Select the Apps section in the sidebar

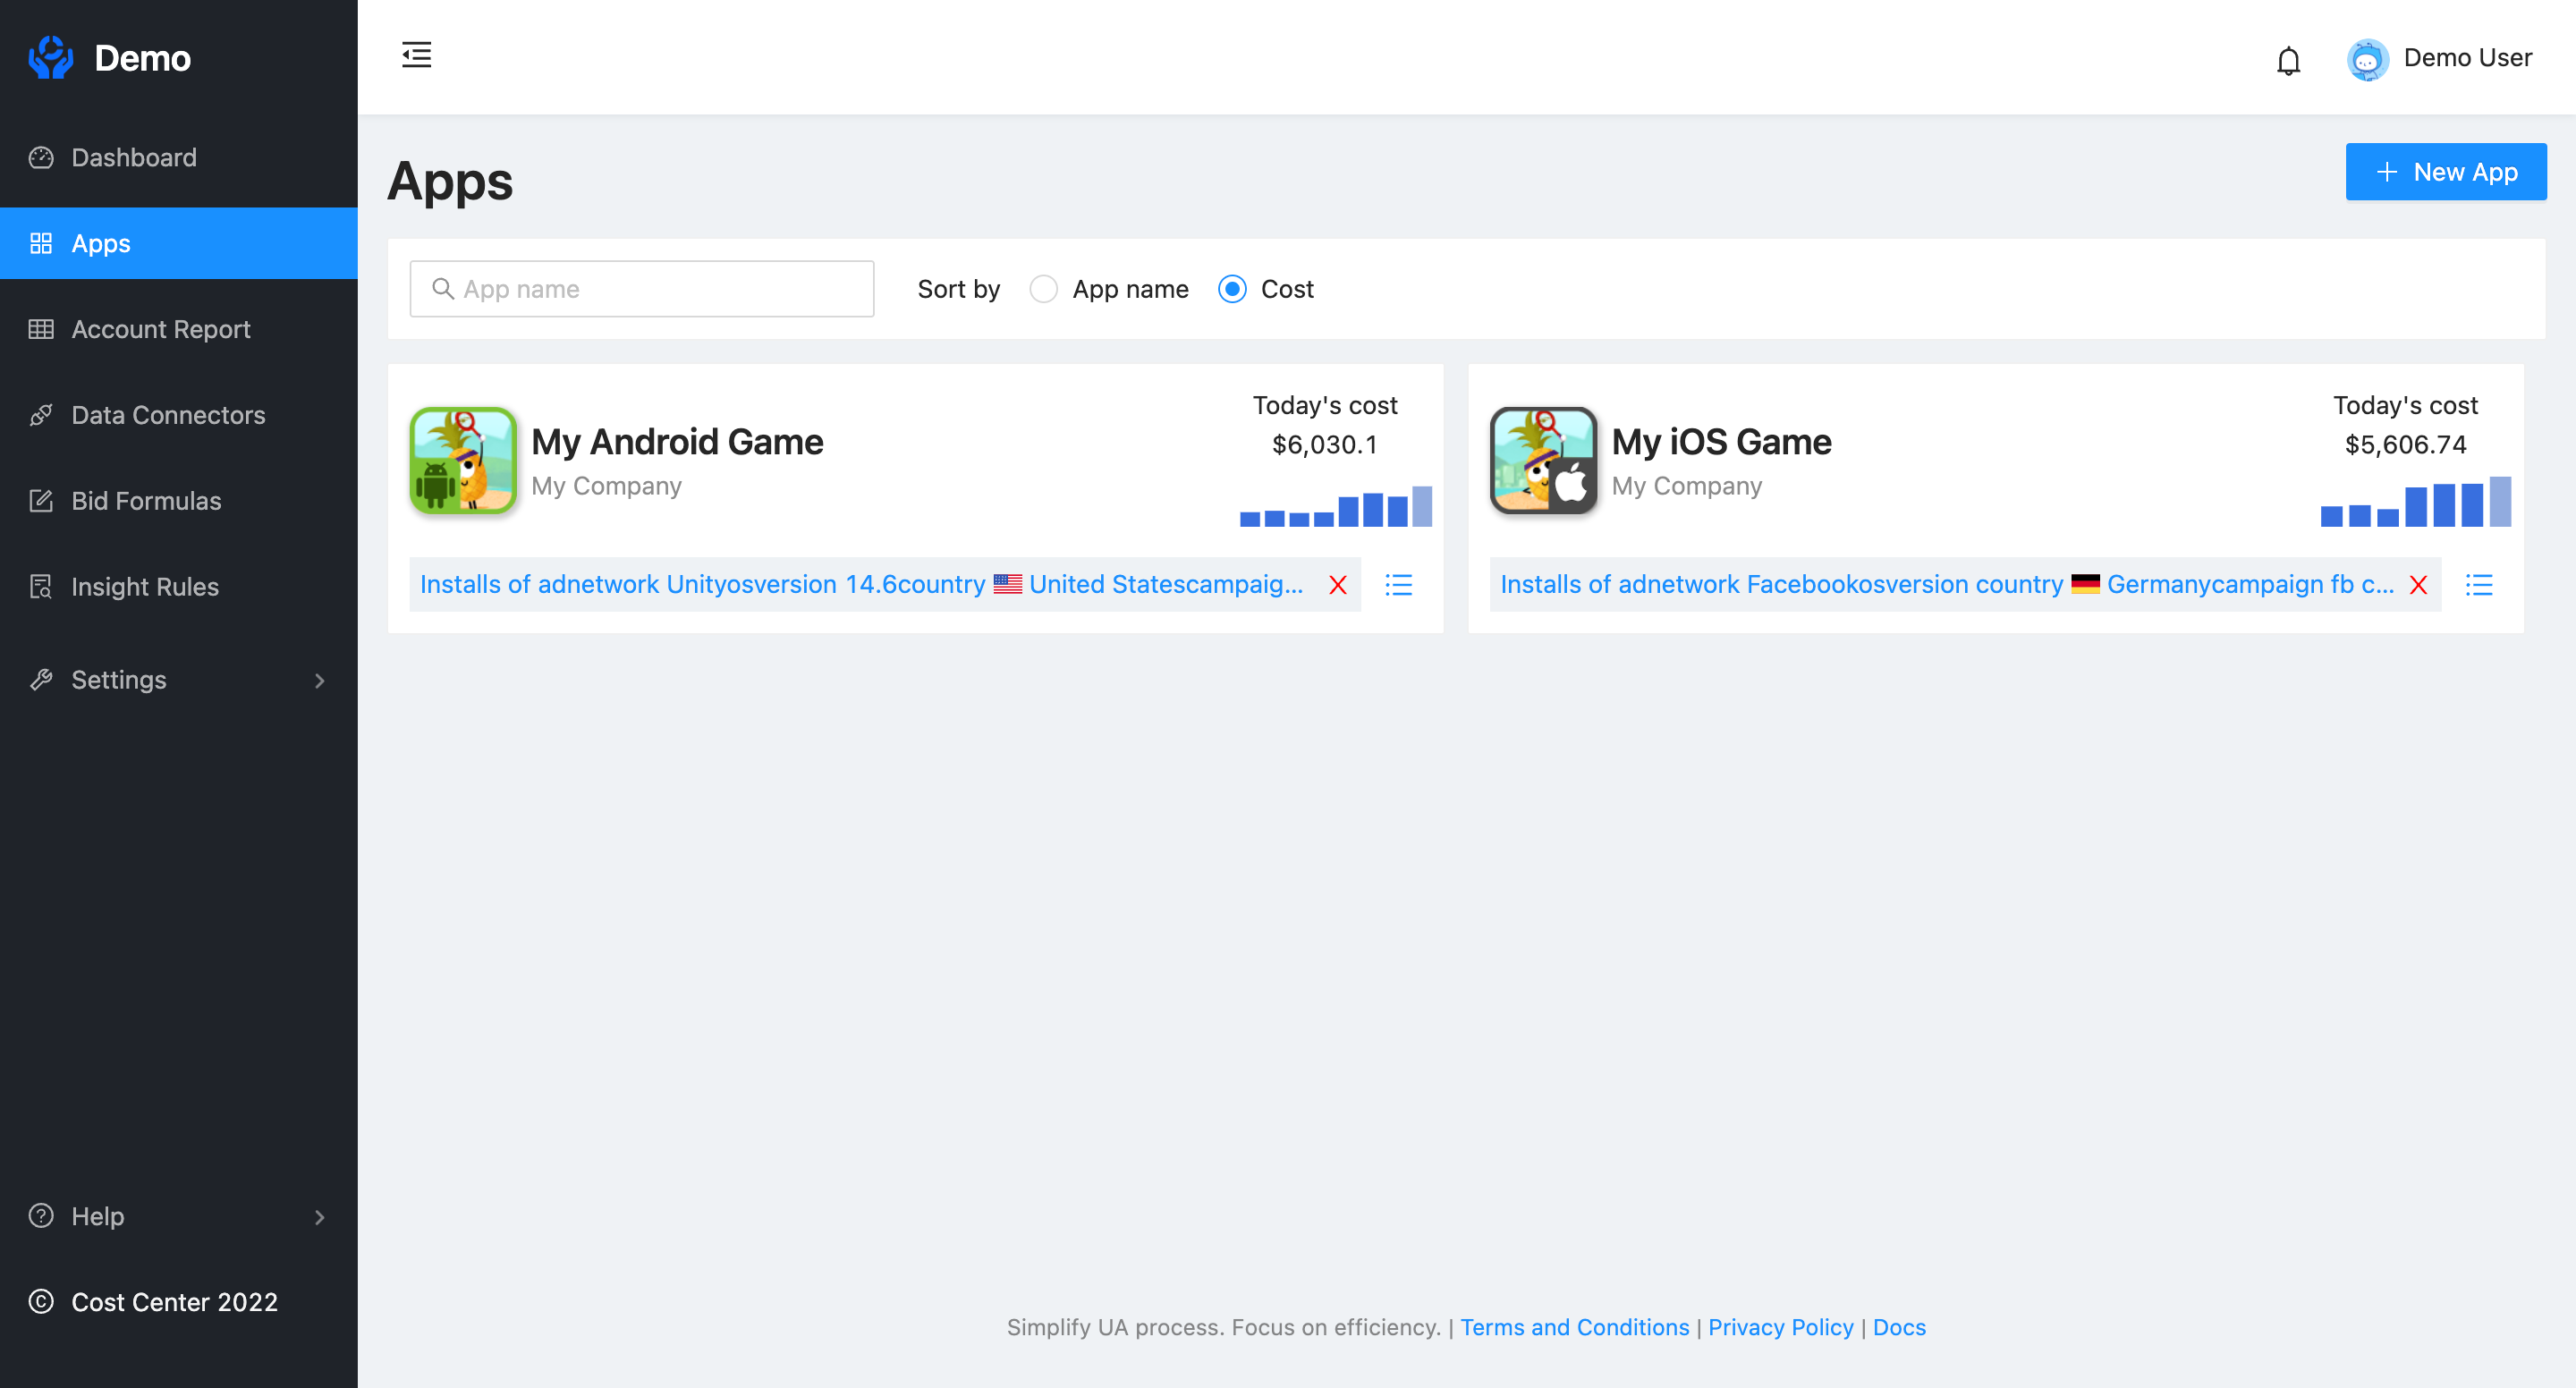[100, 243]
